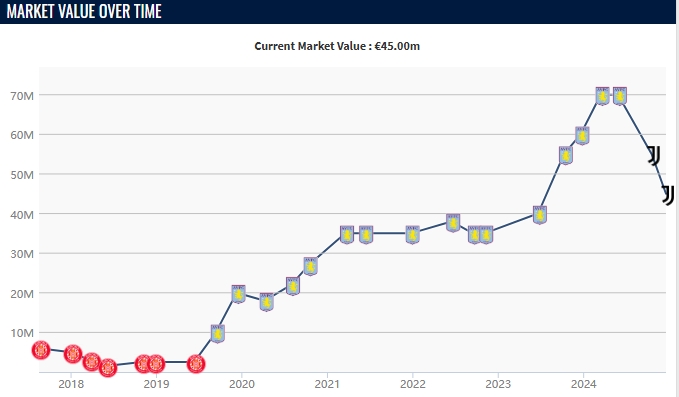Viewport: 679px width, 397px height.
Task: Select the Aston Villa crest at 60M
Action: pyautogui.click(x=582, y=136)
